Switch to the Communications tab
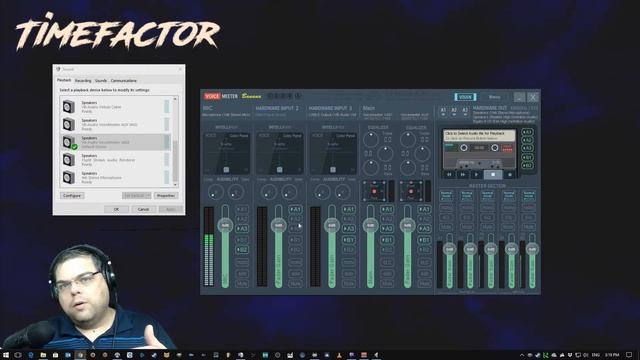 point(124,81)
